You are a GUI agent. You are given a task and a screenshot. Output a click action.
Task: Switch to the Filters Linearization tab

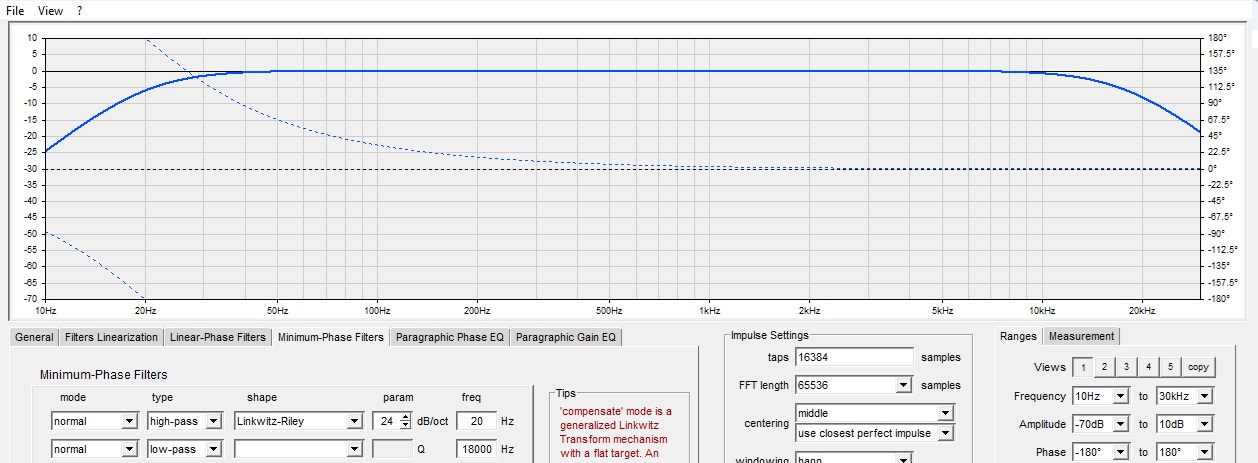tap(111, 337)
